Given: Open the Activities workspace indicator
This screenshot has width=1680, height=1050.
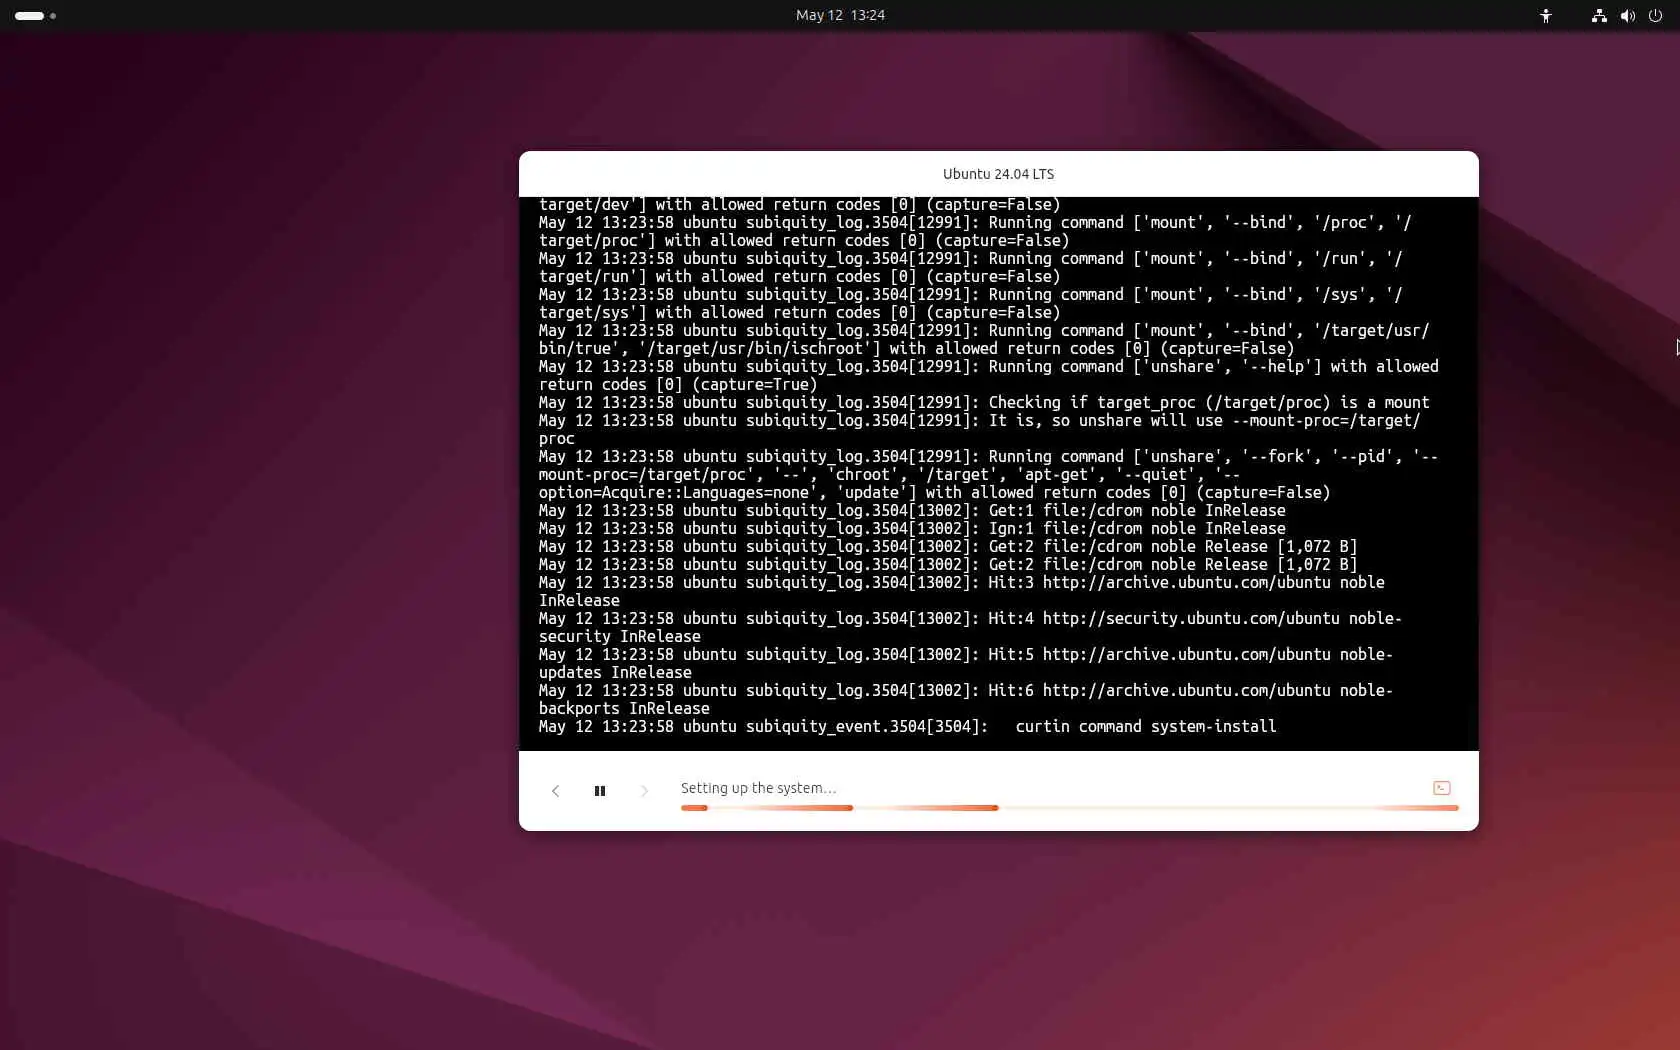Looking at the screenshot, I should pyautogui.click(x=35, y=15).
